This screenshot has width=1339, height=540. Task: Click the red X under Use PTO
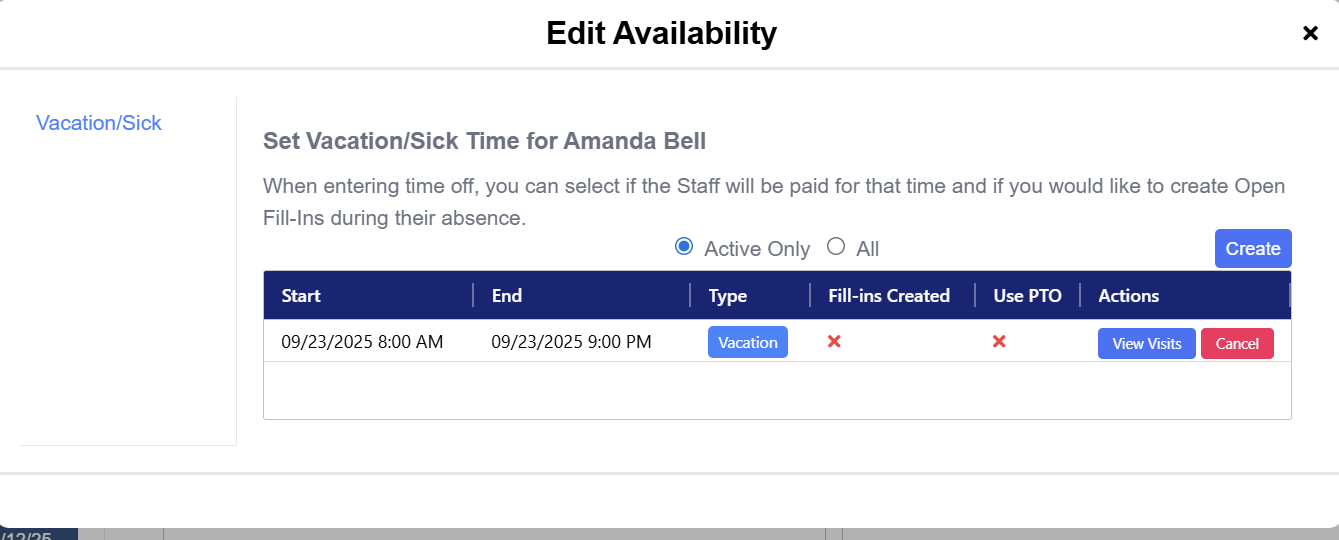[998, 342]
